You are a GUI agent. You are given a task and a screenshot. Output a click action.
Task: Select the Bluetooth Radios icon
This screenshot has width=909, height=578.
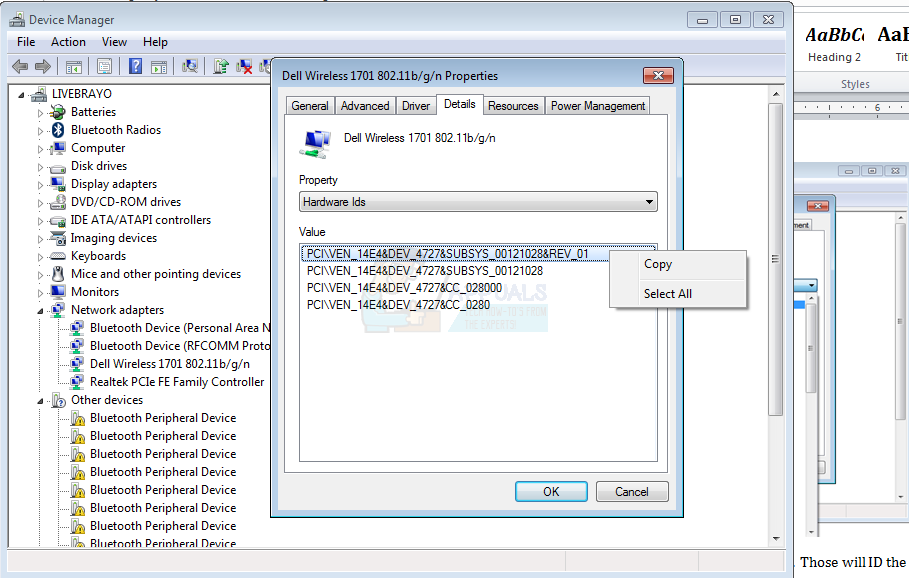coord(57,130)
